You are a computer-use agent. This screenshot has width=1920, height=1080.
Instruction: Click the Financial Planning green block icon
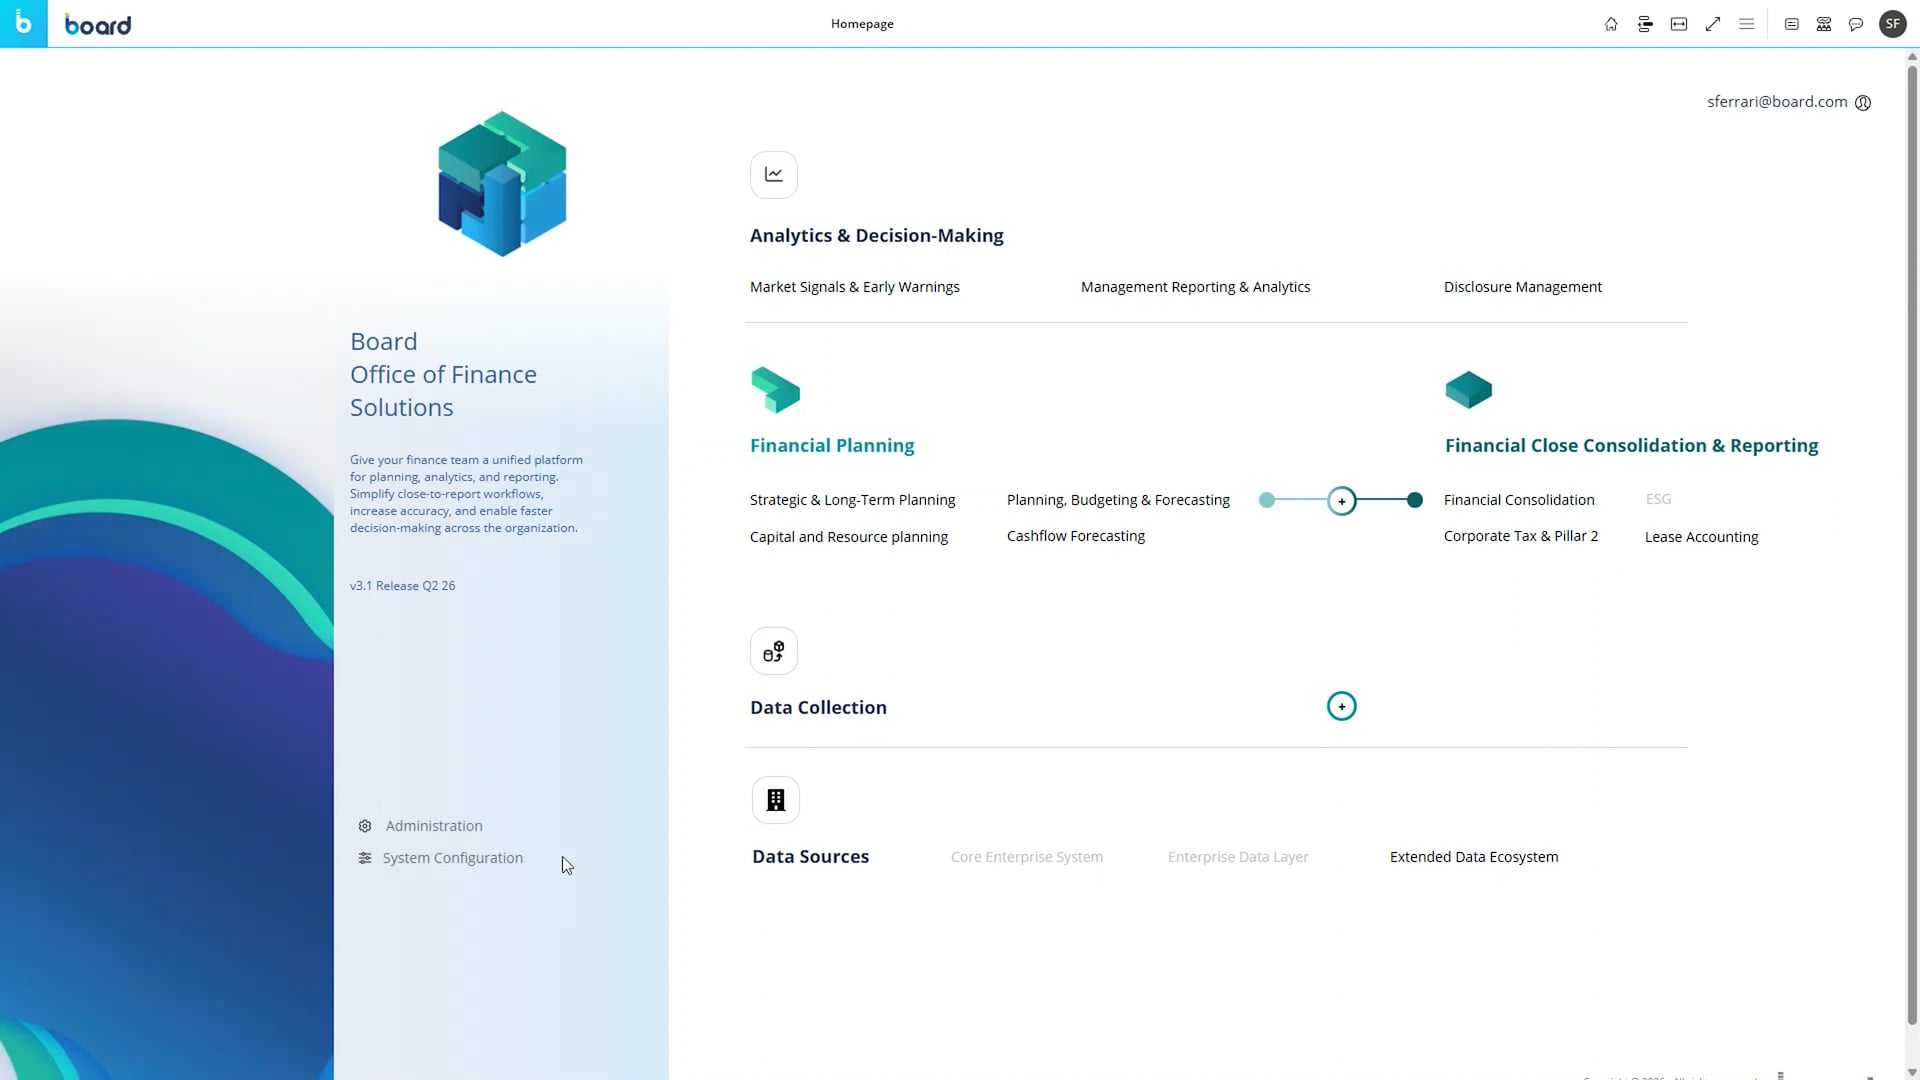[x=775, y=390]
